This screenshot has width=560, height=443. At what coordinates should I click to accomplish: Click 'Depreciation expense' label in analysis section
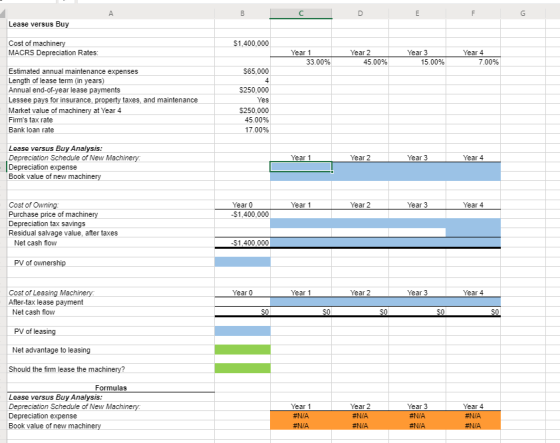click(x=42, y=167)
